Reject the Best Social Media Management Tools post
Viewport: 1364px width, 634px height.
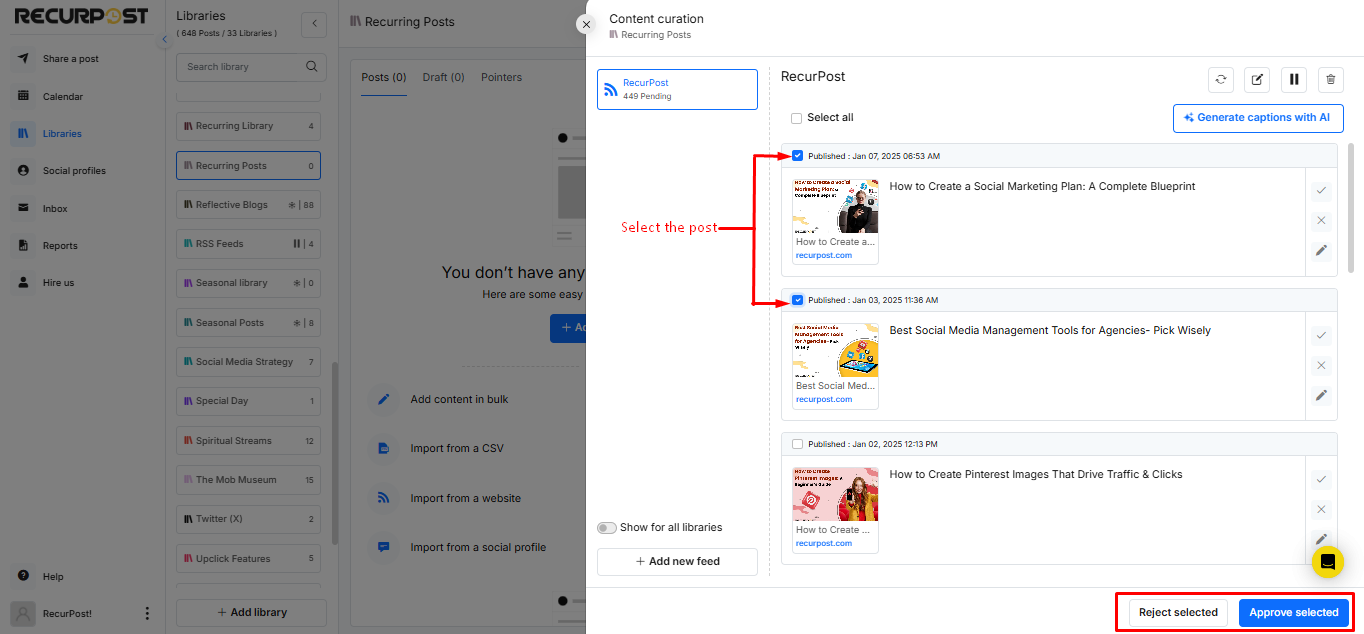click(x=1321, y=365)
